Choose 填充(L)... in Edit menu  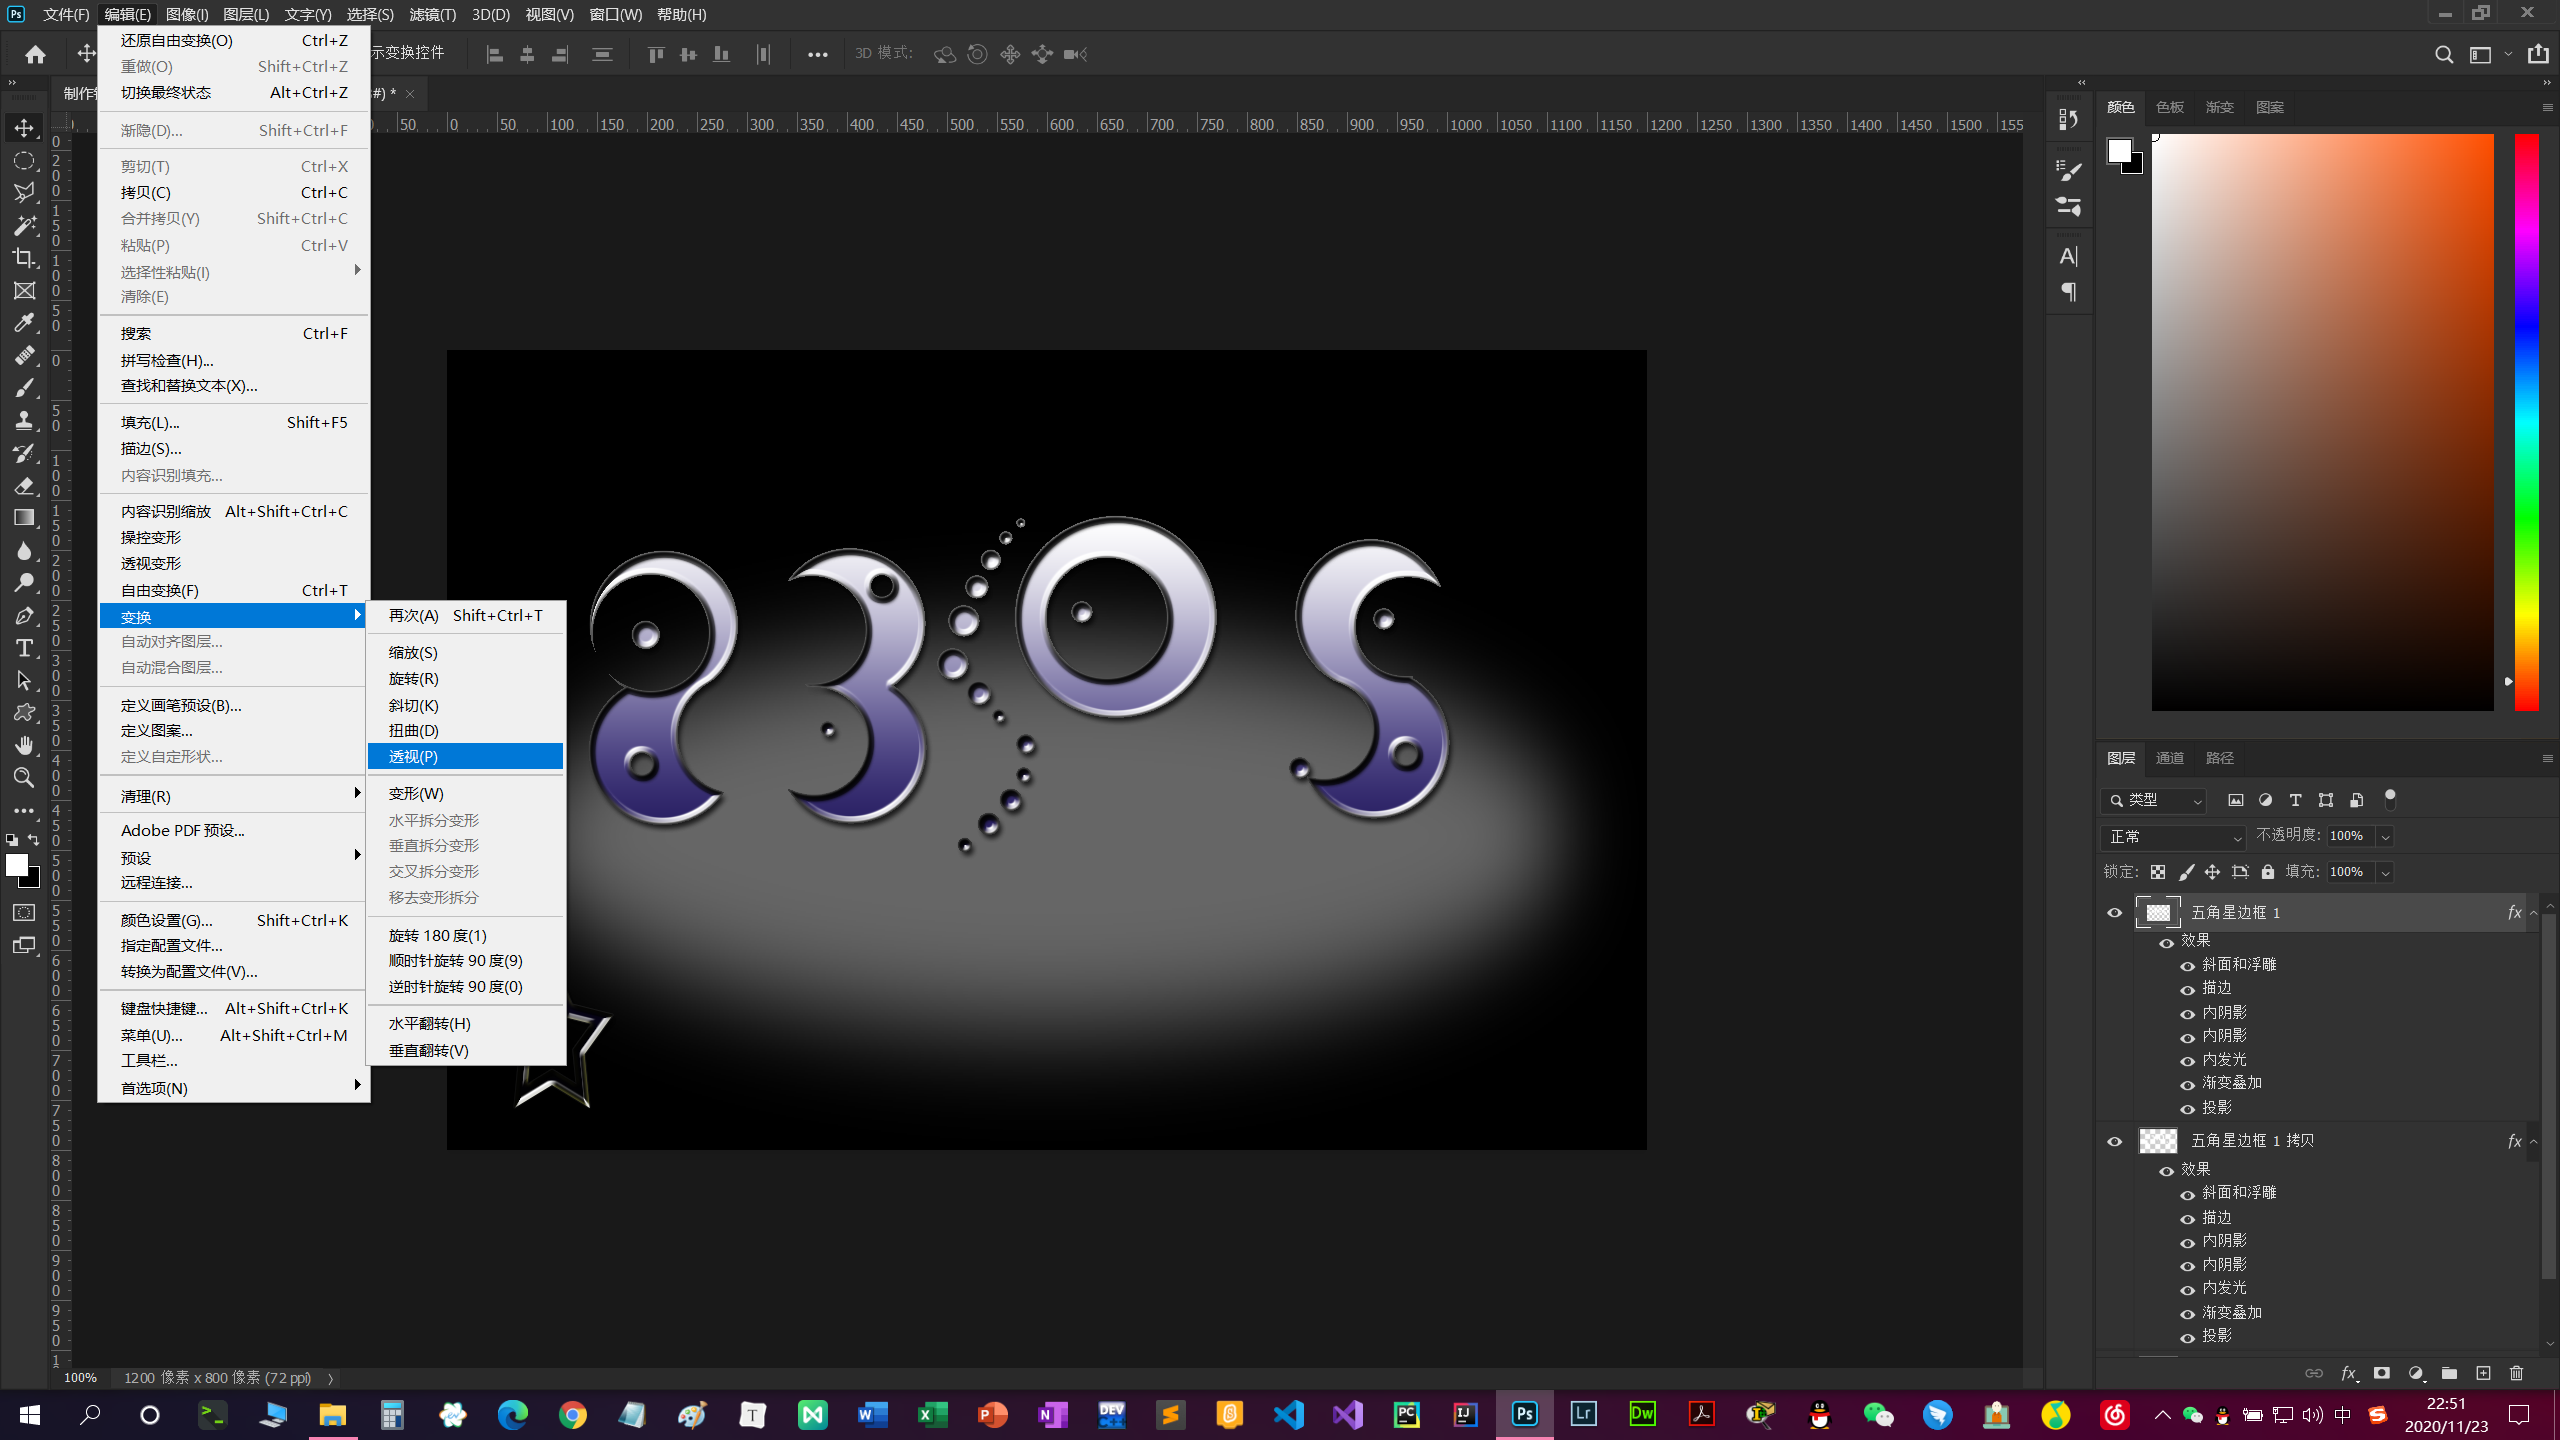click(234, 423)
